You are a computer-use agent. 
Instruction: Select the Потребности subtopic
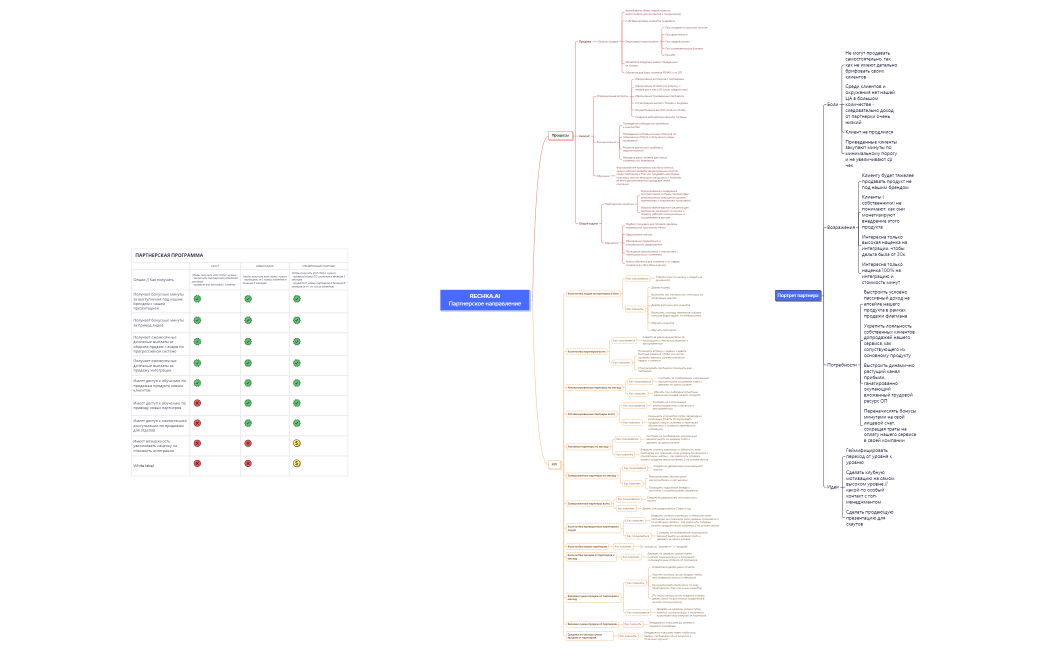pos(838,364)
